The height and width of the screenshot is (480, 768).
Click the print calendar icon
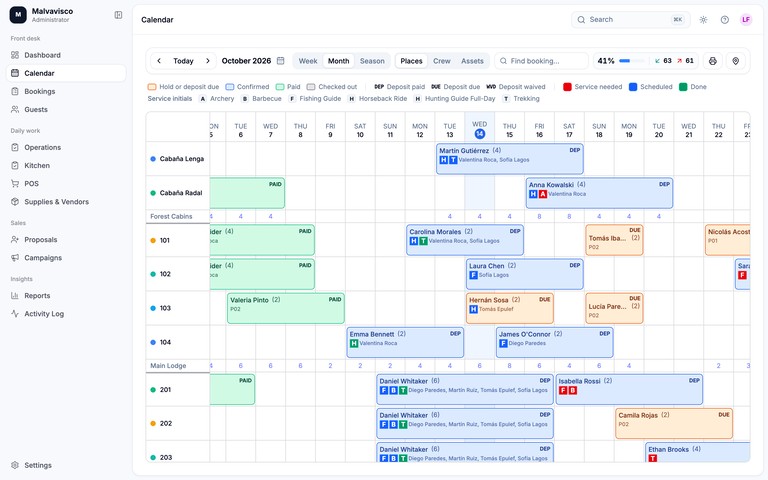[x=713, y=61]
